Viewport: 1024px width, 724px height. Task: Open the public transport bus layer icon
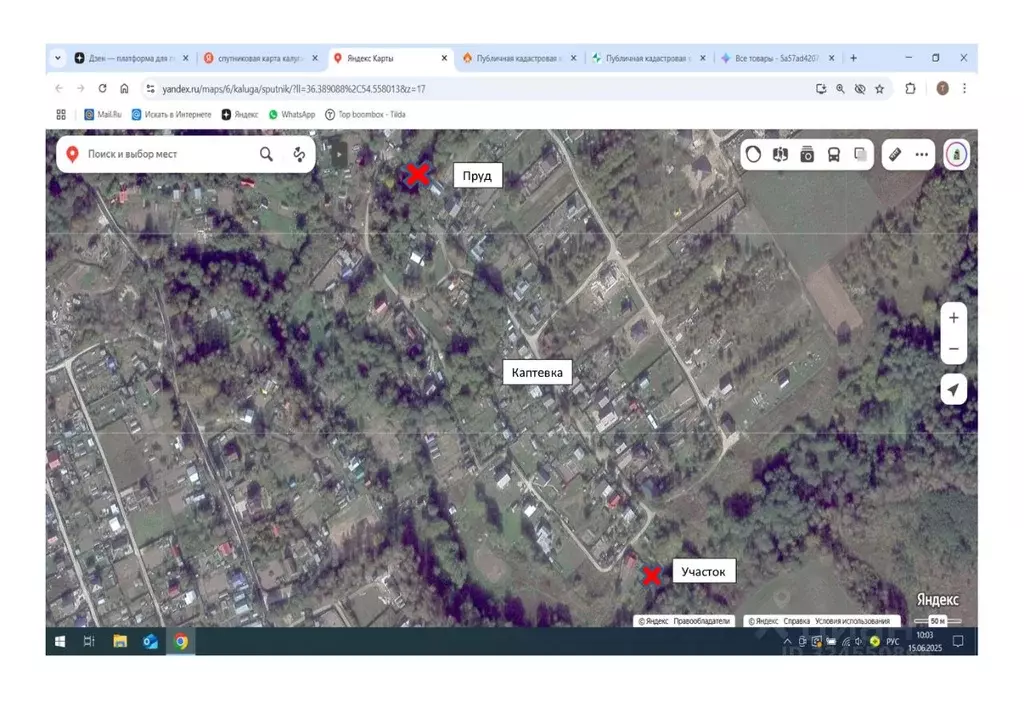833,154
